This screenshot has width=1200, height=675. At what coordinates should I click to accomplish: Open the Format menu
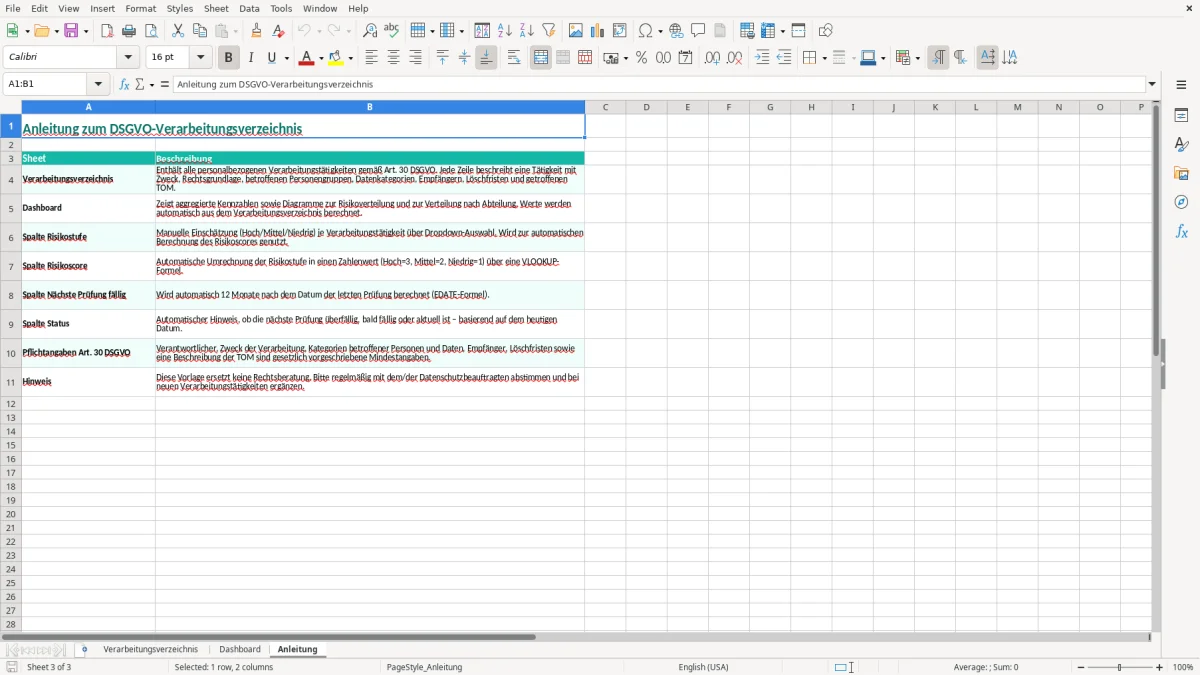click(x=141, y=8)
